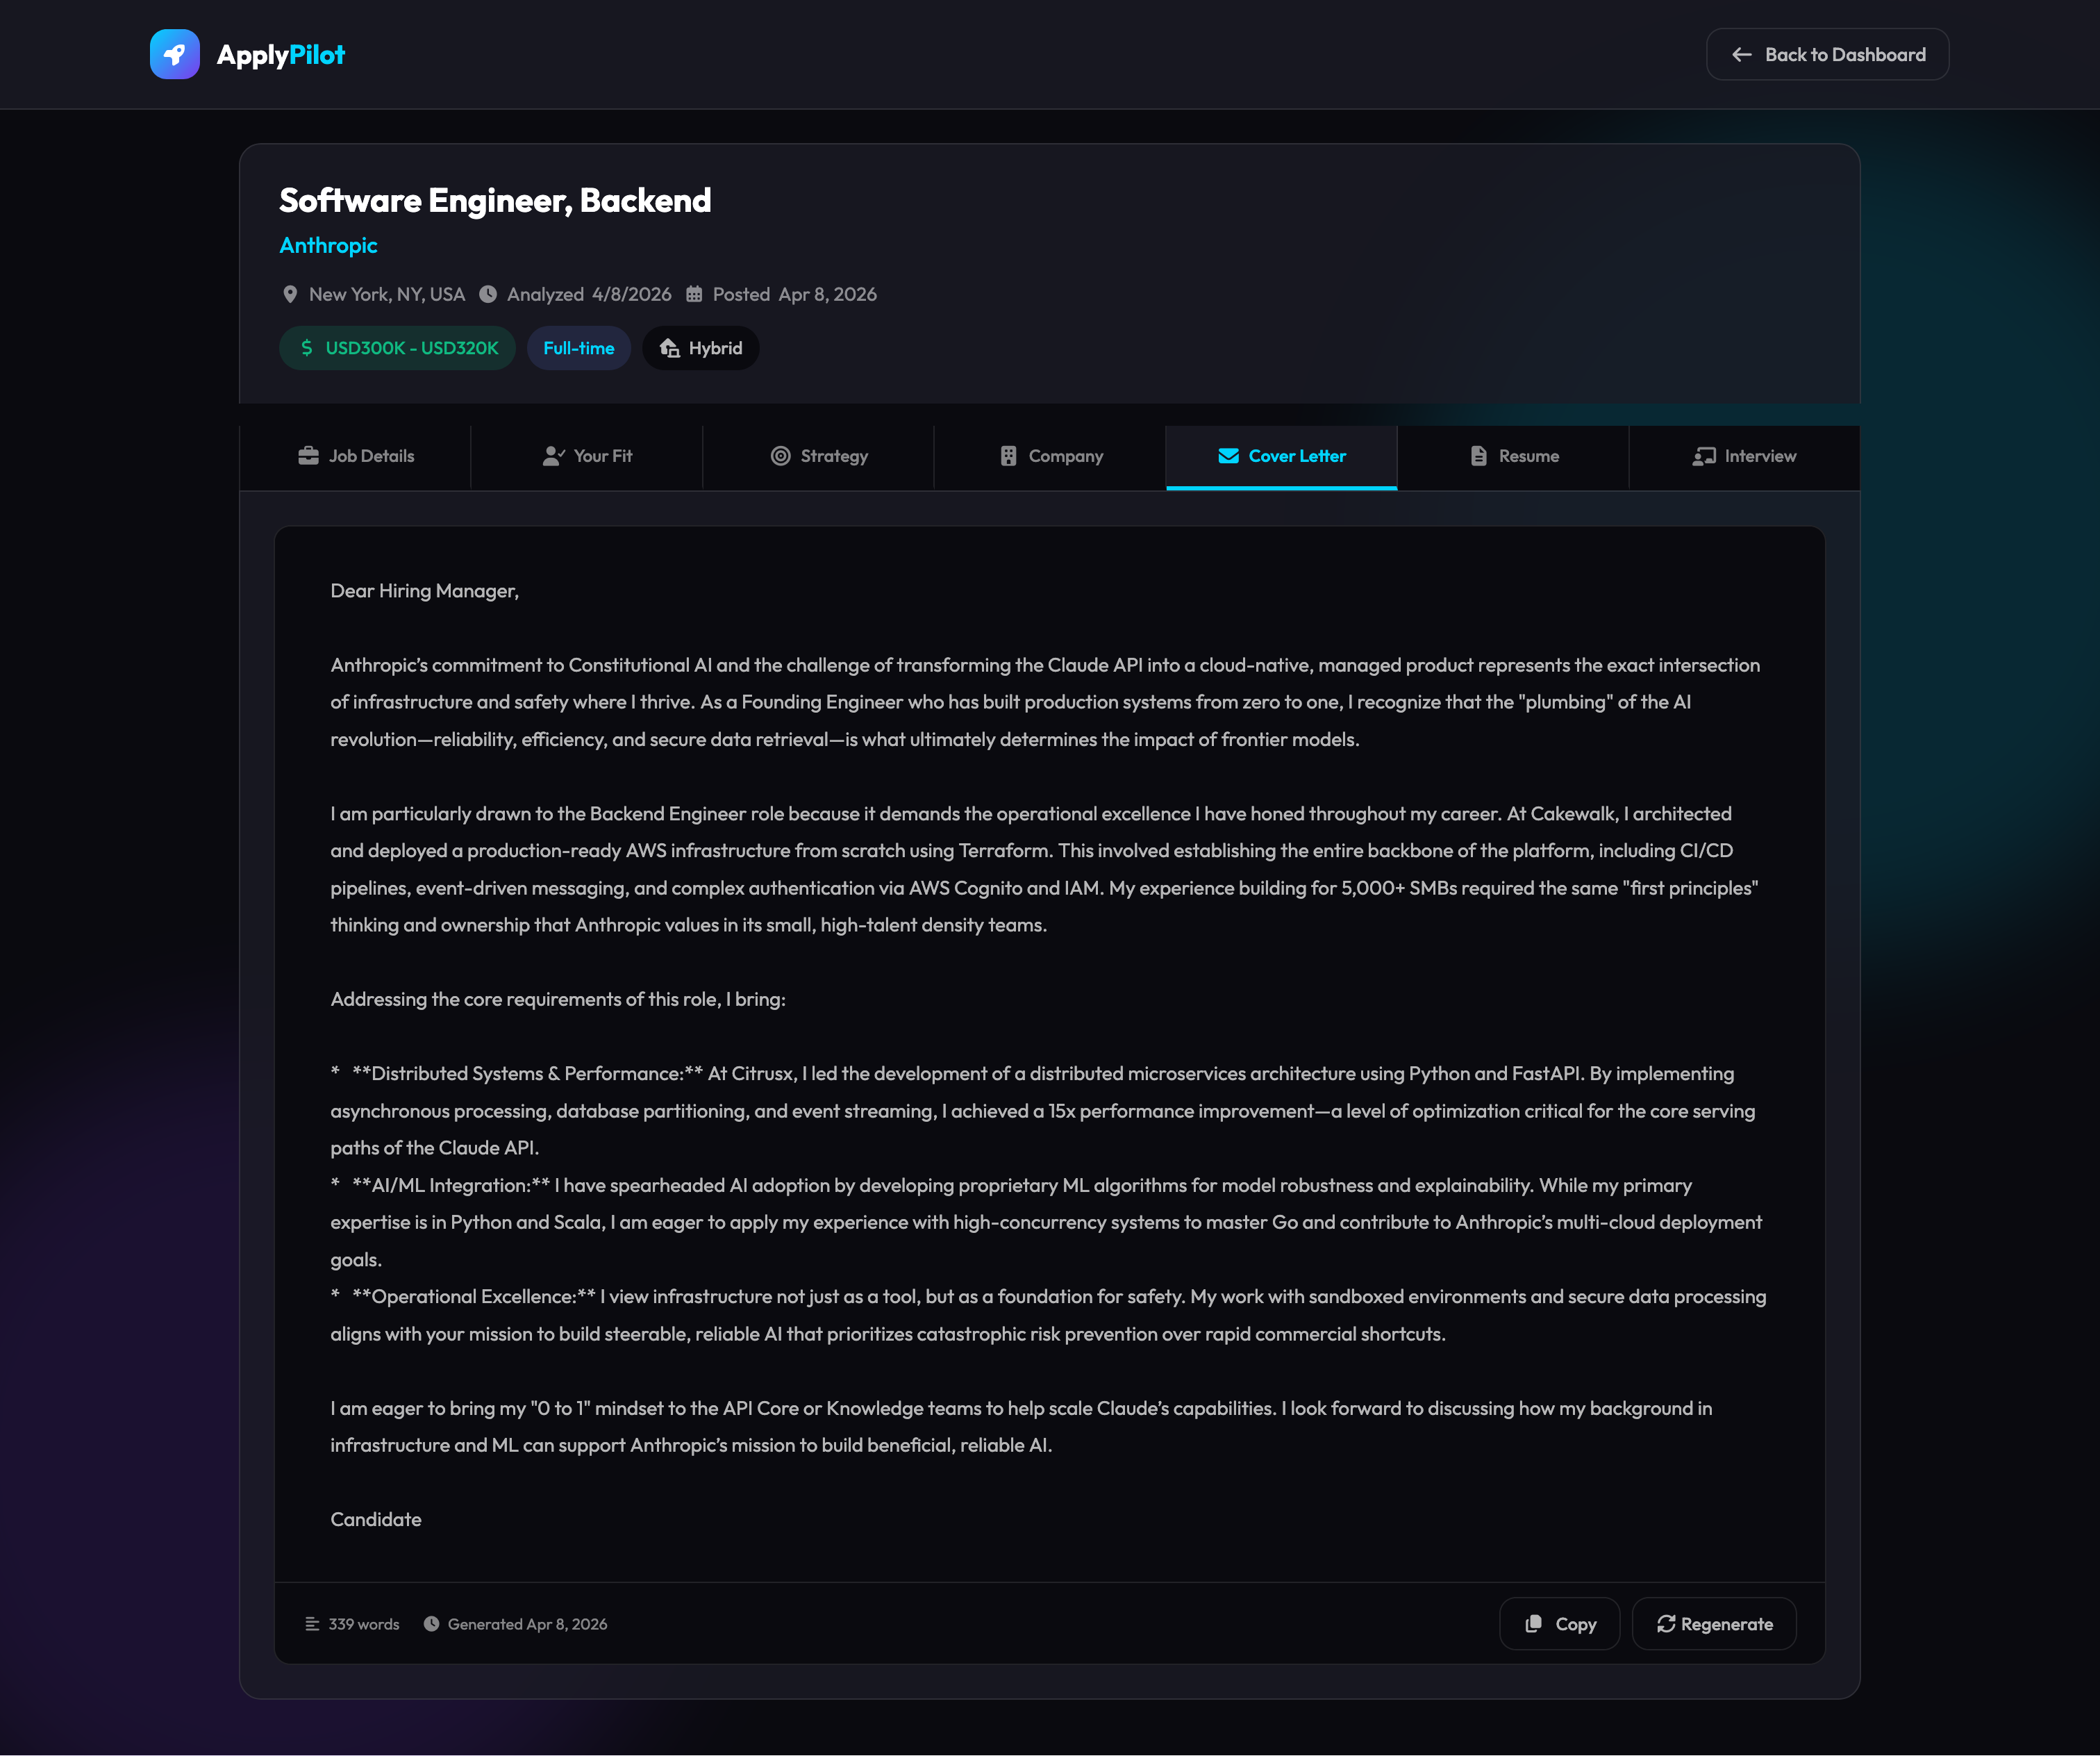Click the New York, NY, USA location text

387,294
